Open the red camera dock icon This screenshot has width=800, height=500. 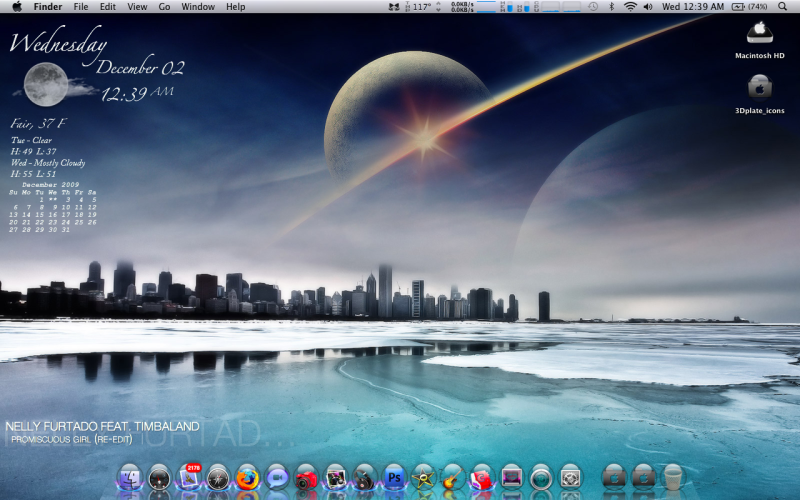(306, 479)
